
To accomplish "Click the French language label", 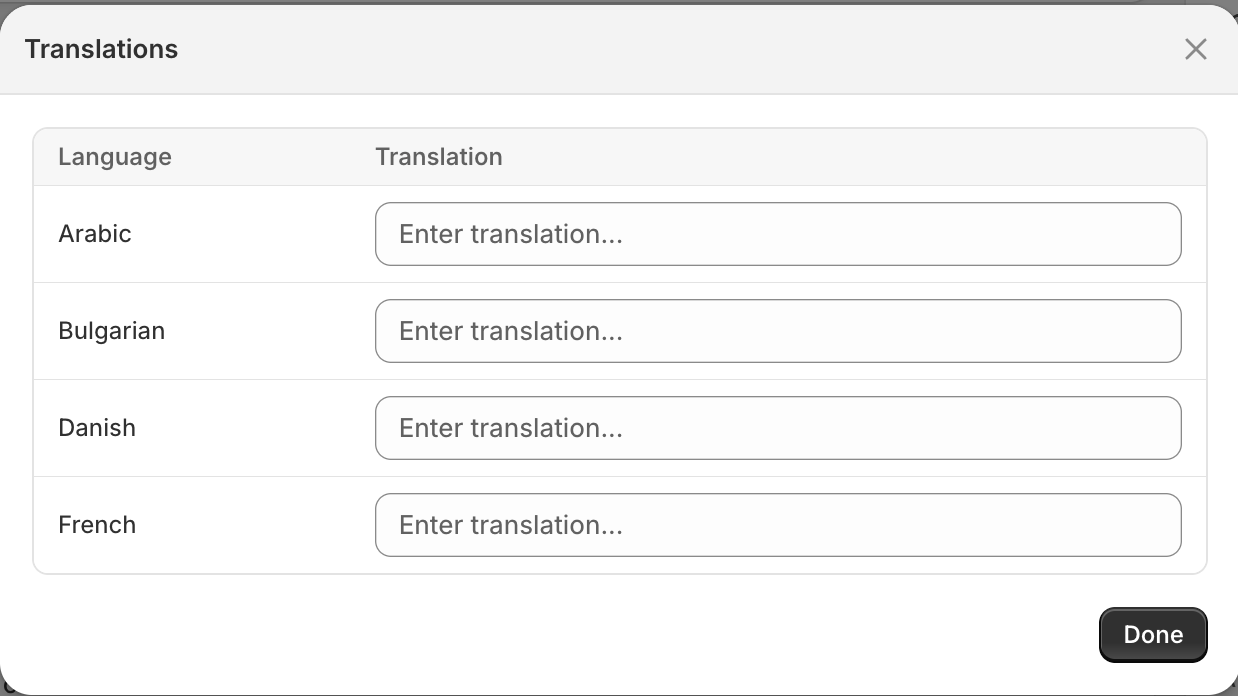I will (x=97, y=524).
